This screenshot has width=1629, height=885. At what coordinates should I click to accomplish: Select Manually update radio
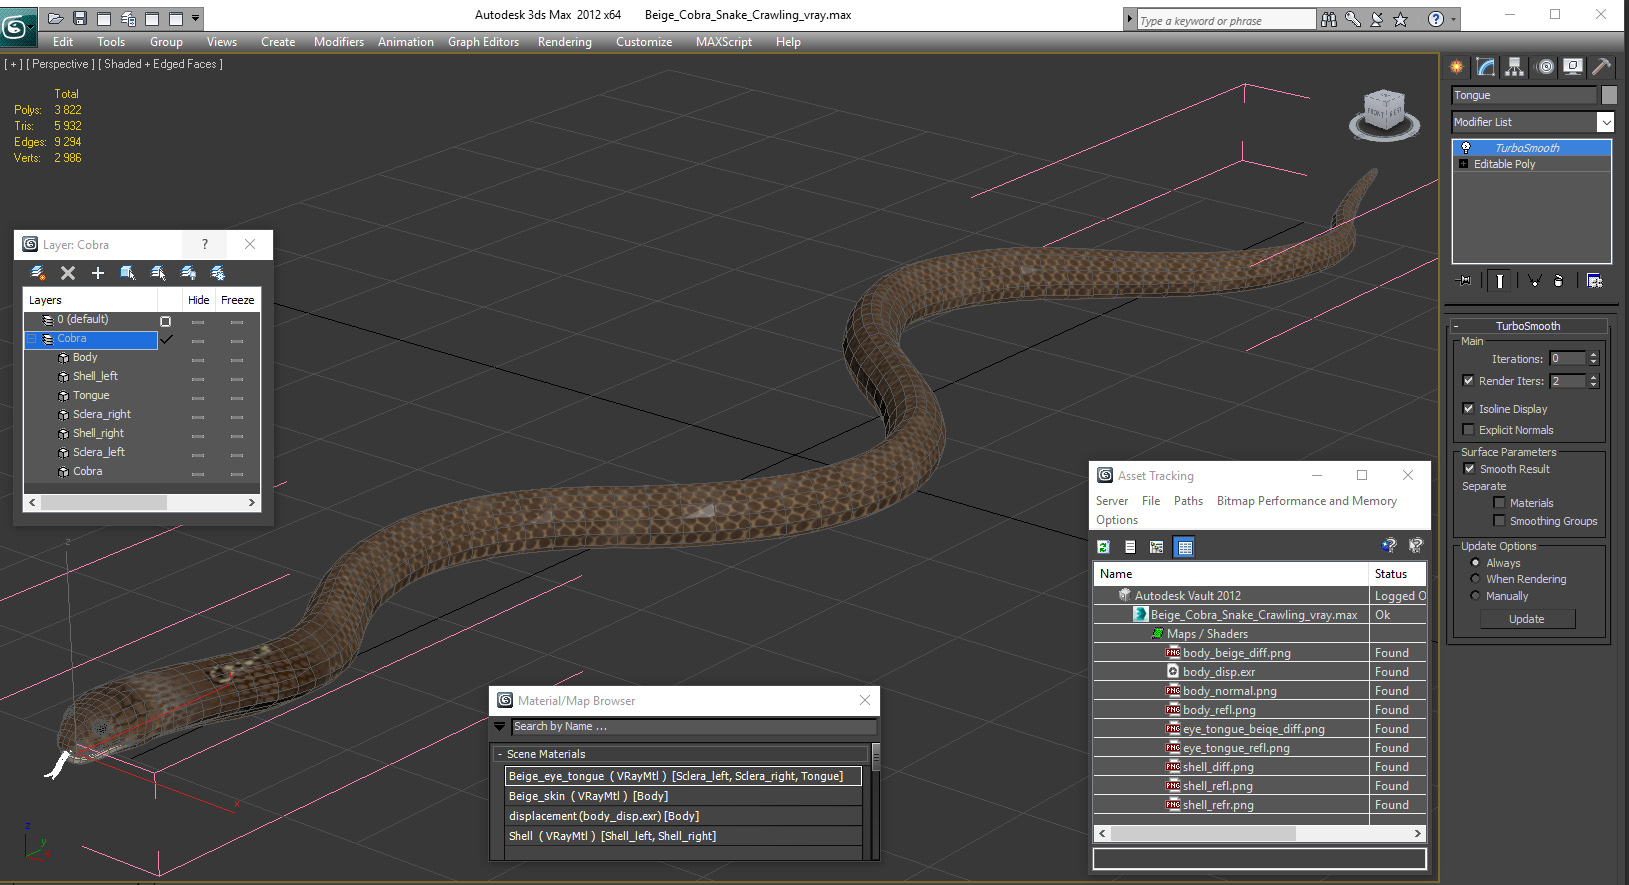1475,596
